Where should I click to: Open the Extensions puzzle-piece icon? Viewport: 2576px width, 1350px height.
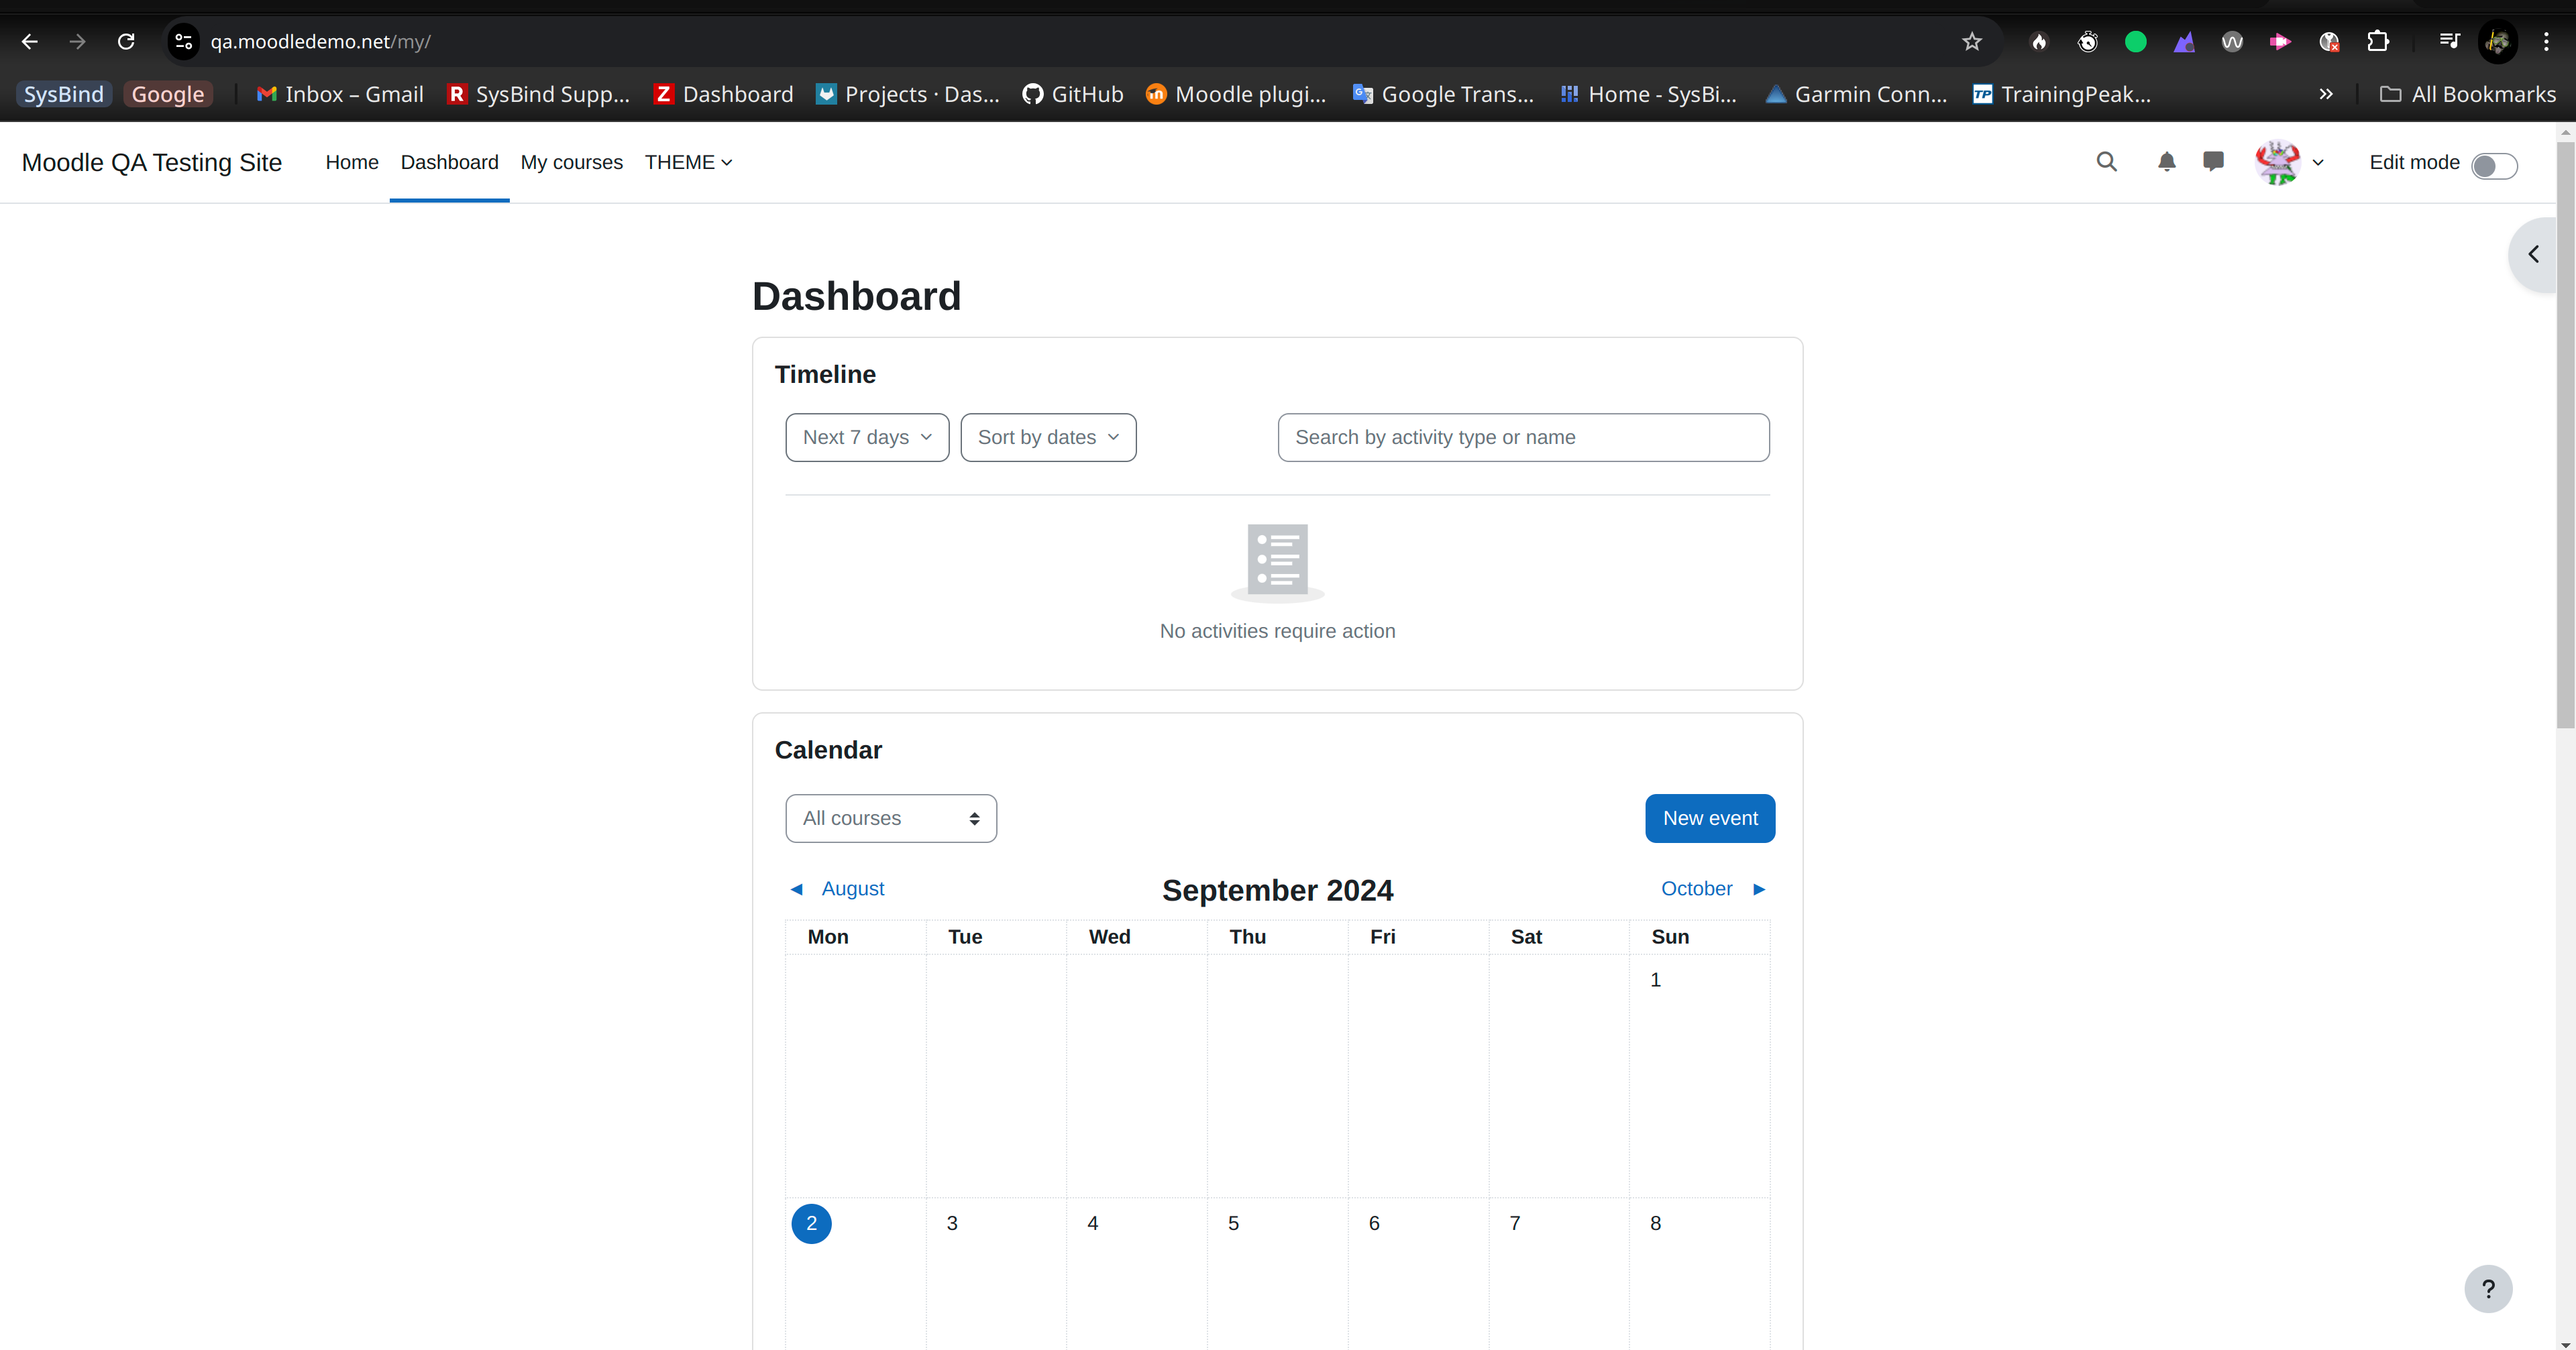pyautogui.click(x=2377, y=41)
